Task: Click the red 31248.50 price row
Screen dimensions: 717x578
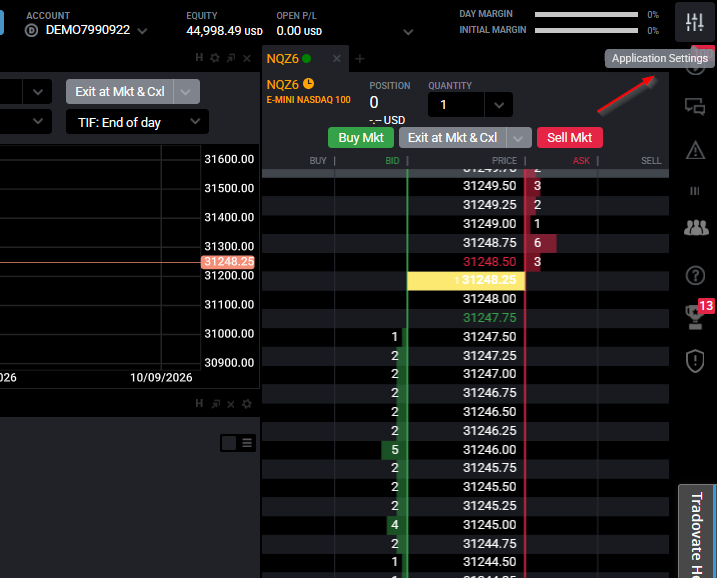Action: pyautogui.click(x=489, y=262)
